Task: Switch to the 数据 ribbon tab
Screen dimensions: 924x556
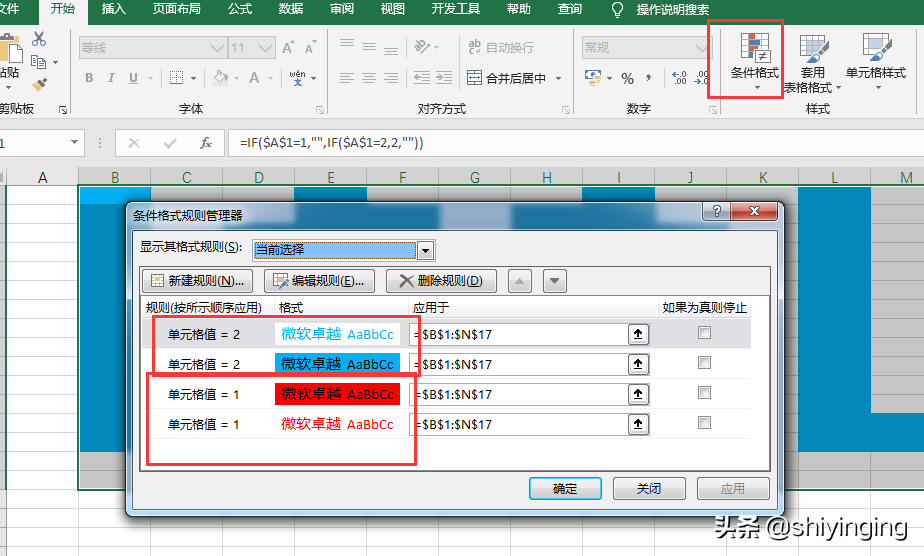Action: (291, 9)
